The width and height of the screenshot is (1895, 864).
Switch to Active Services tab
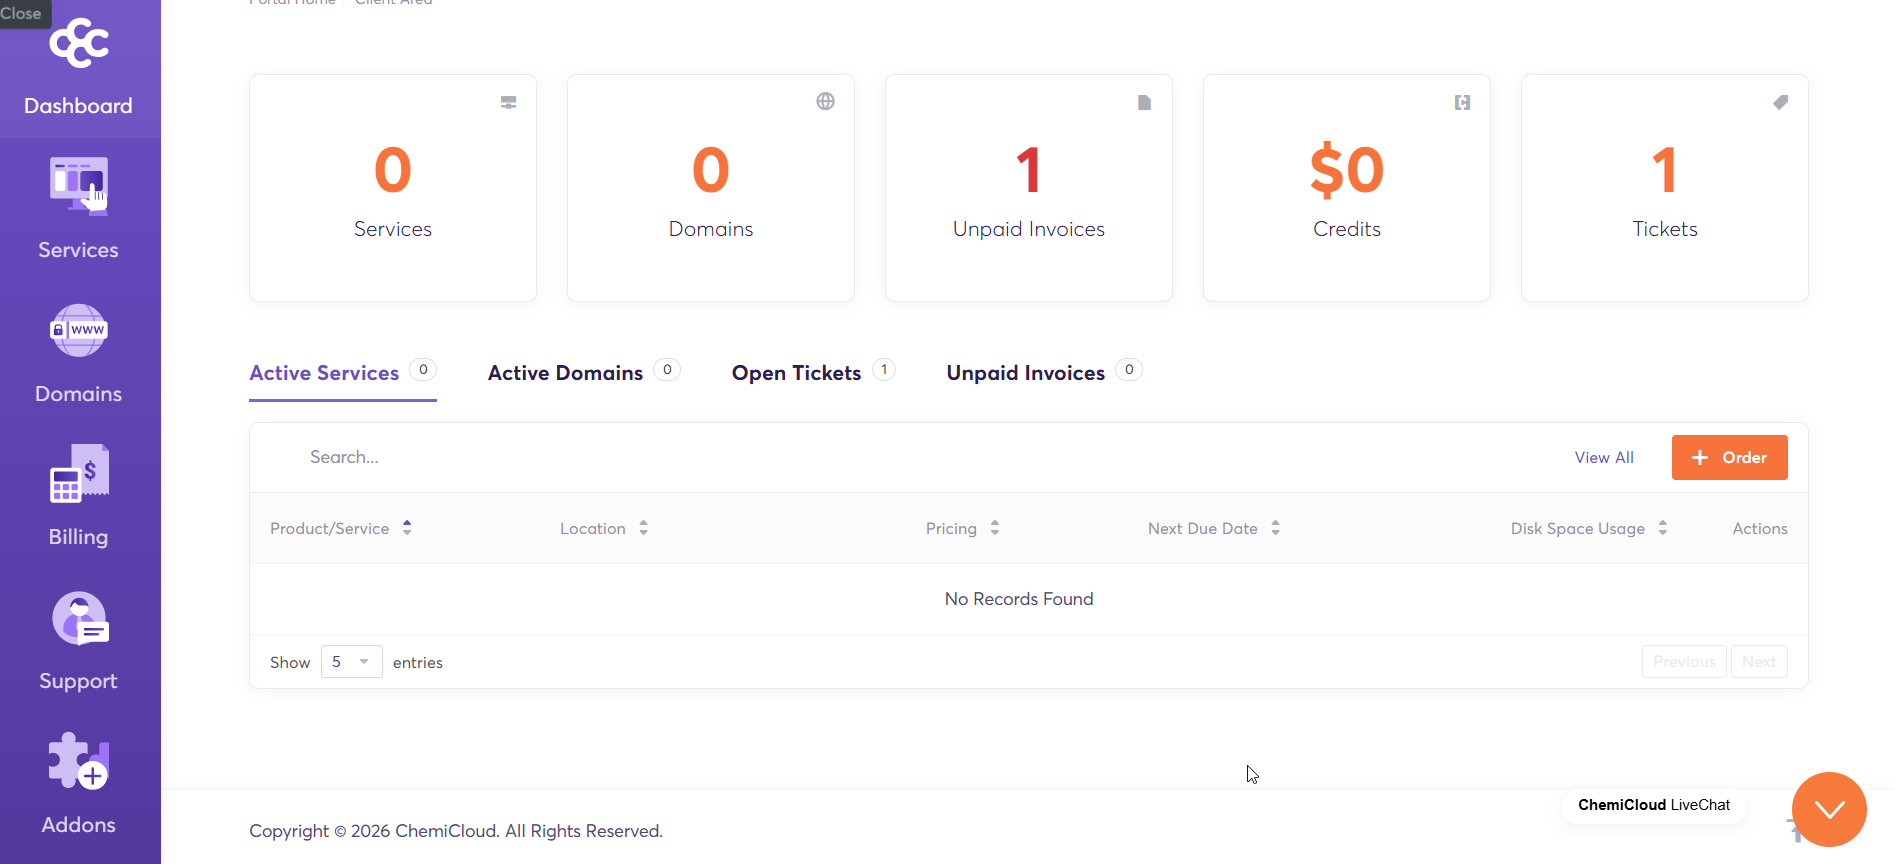click(x=342, y=373)
